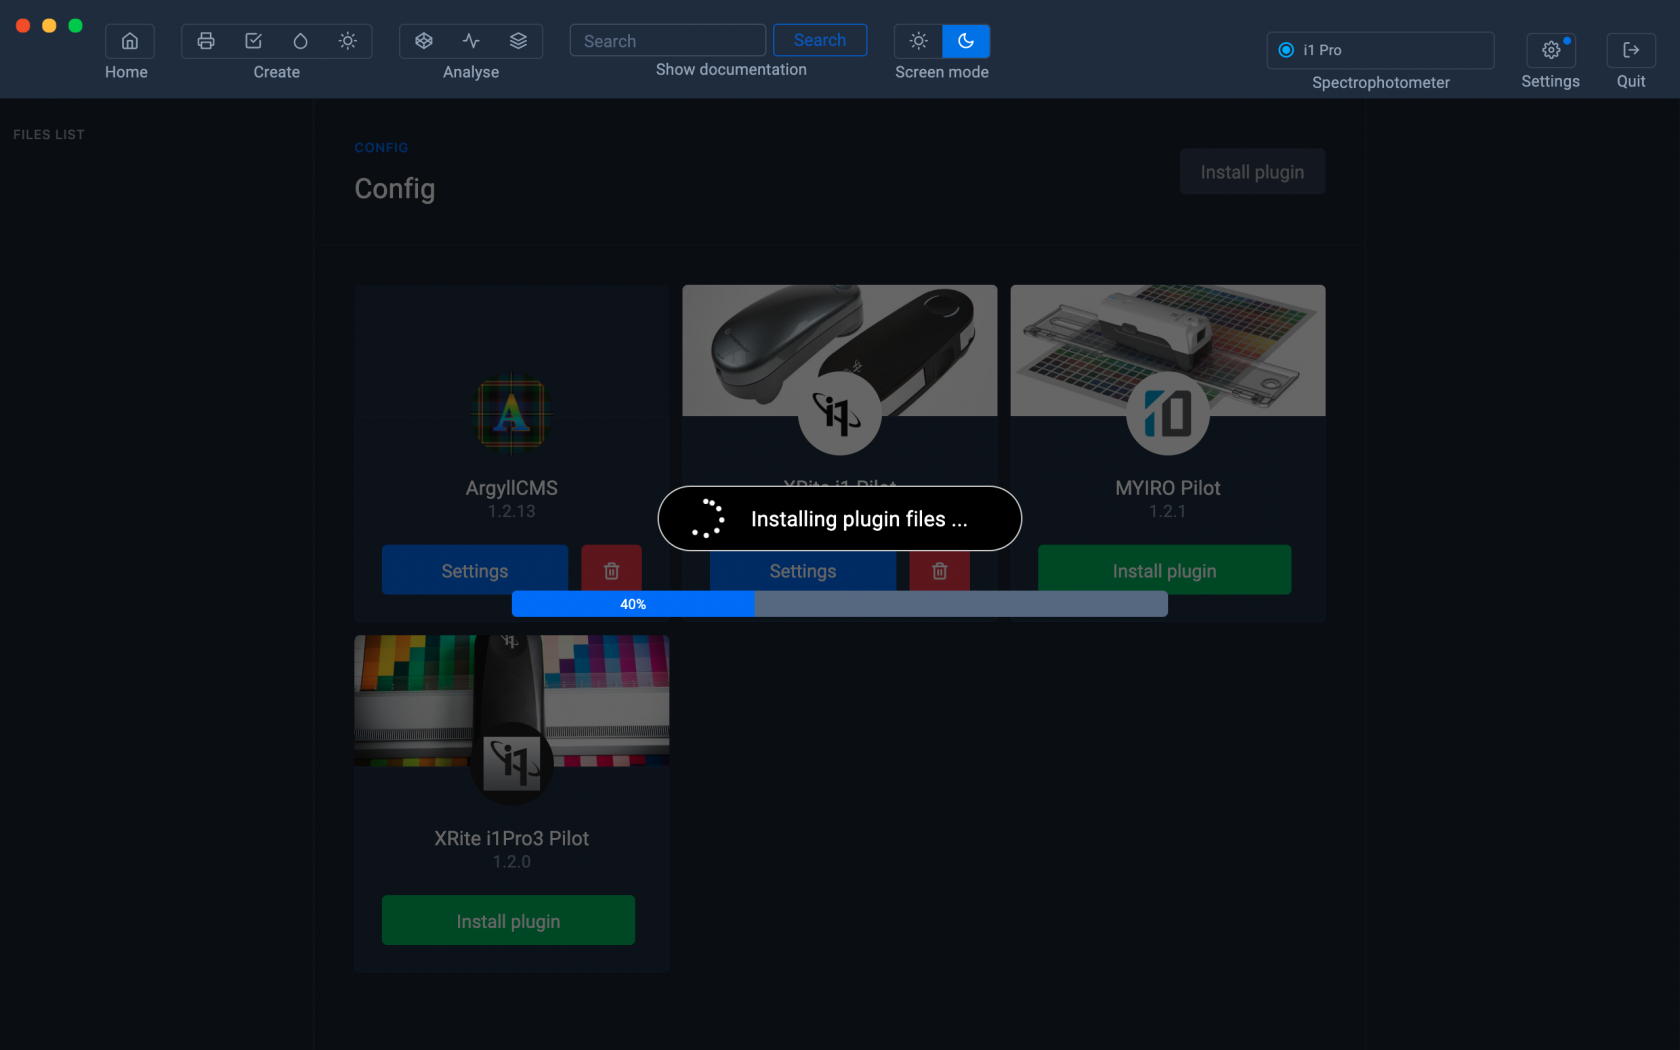Switch to light screen mode

918,41
